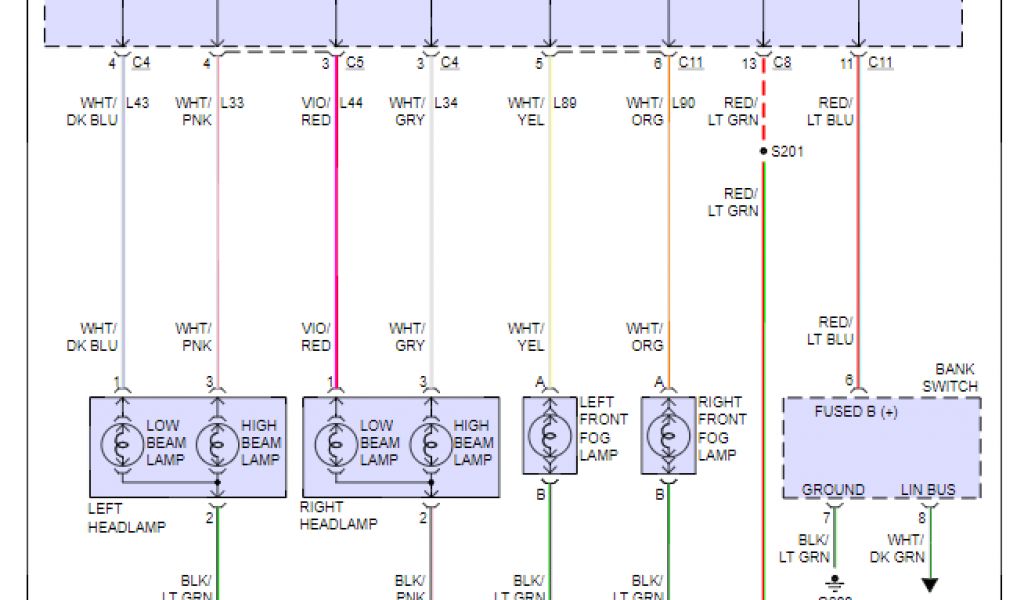1024x600 pixels.
Task: Click the left headlamp low beam lamp symbol
Action: 121,441
